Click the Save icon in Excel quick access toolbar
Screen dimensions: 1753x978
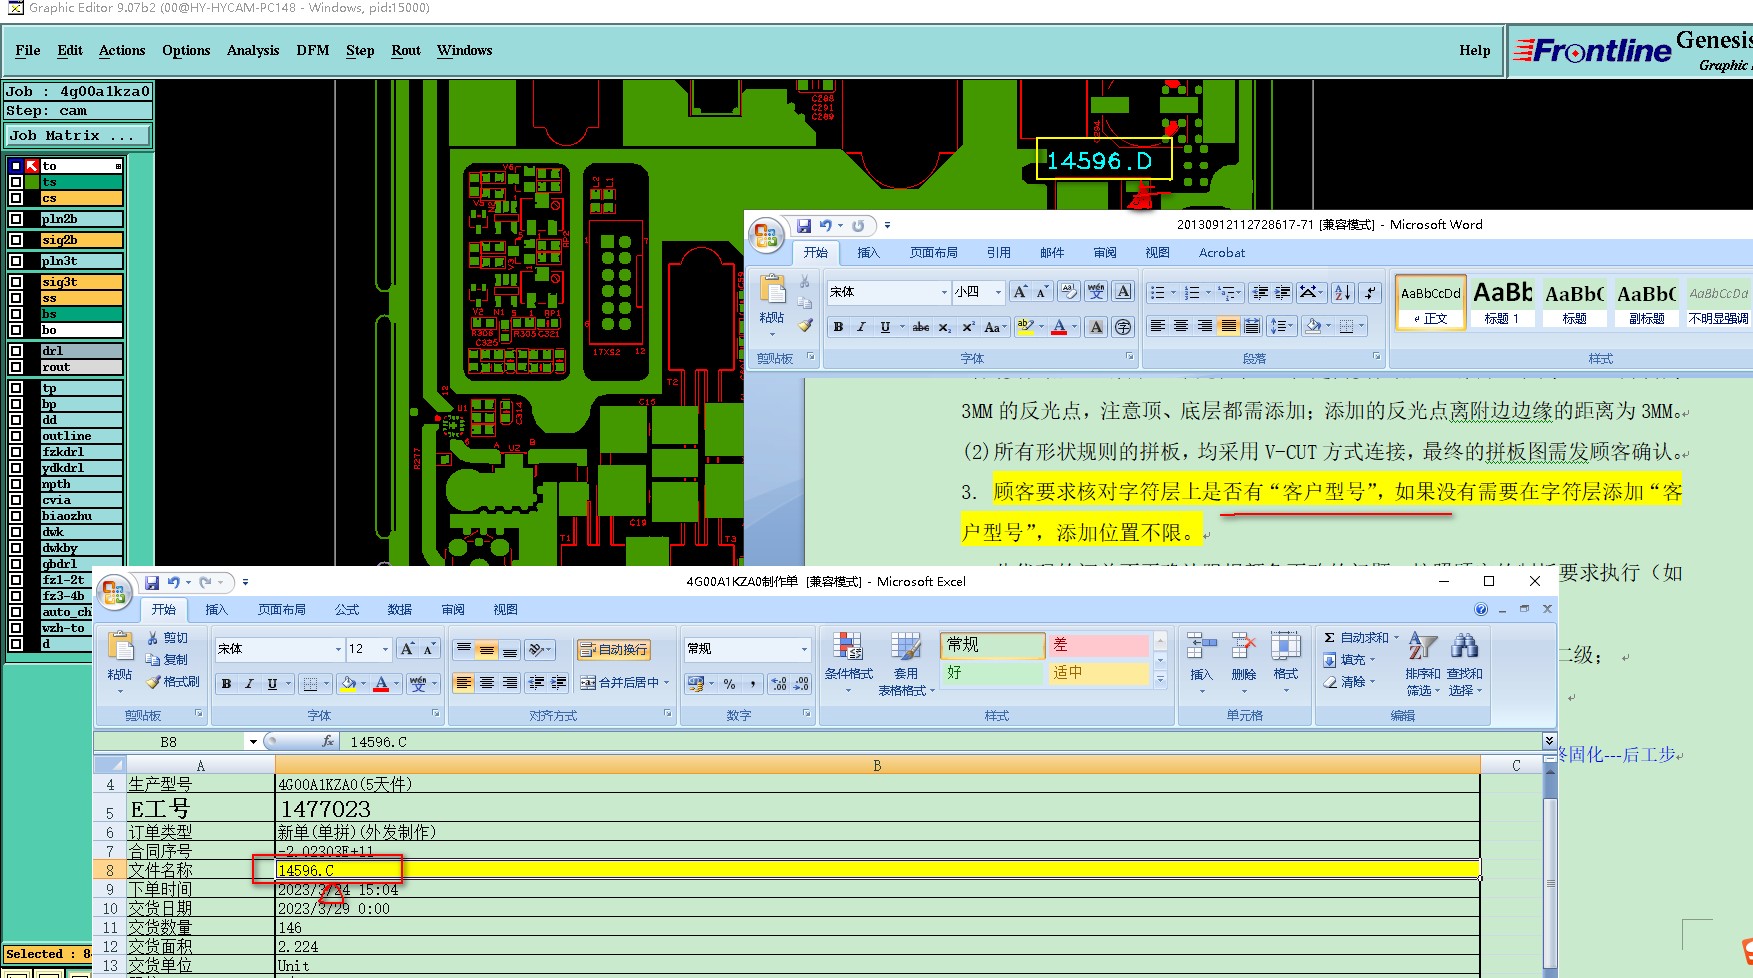[152, 583]
